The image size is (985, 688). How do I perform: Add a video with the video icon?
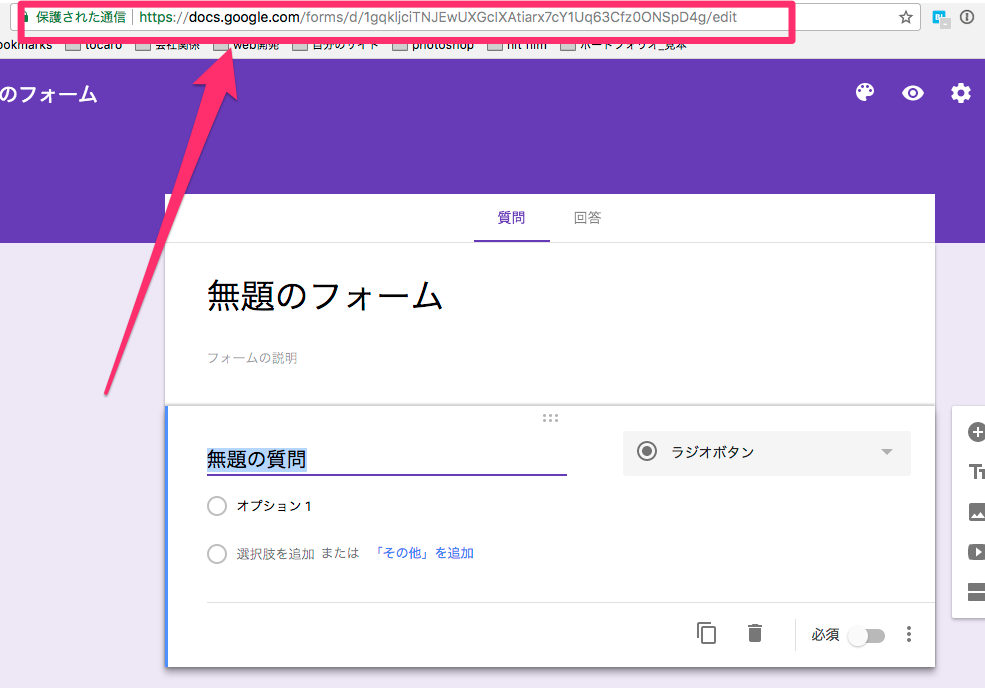[976, 551]
